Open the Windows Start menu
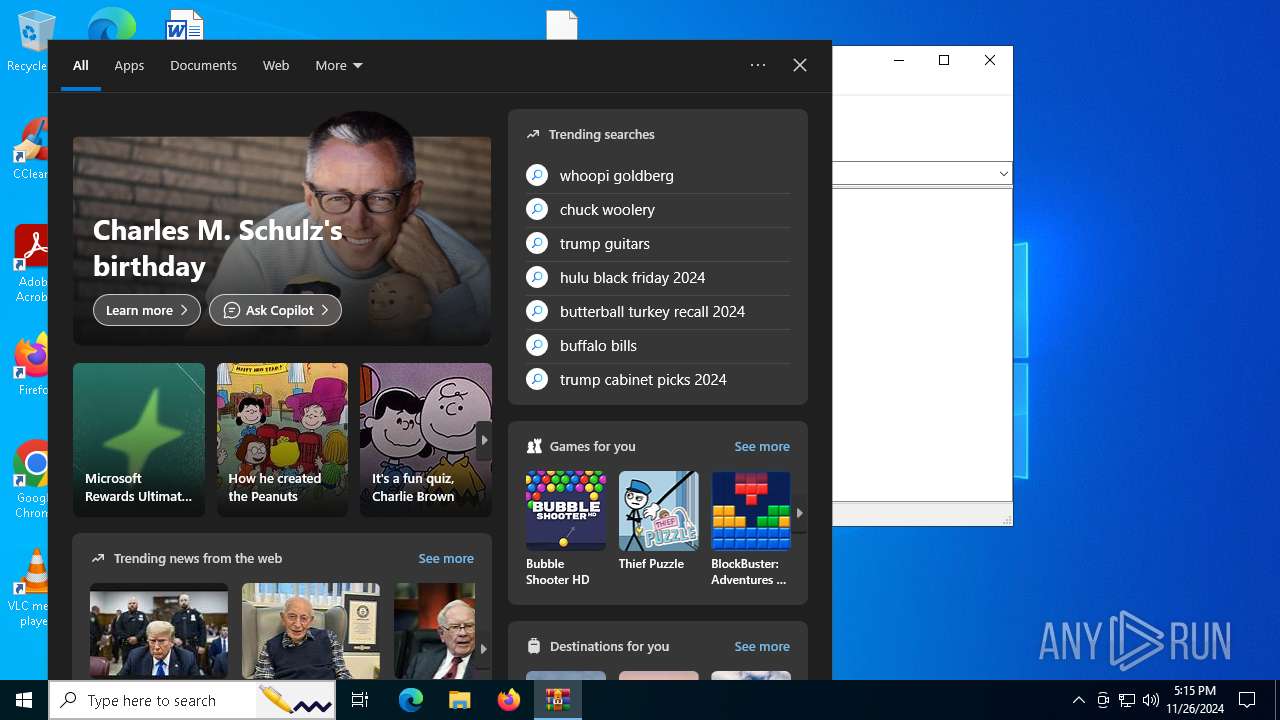 [24, 700]
